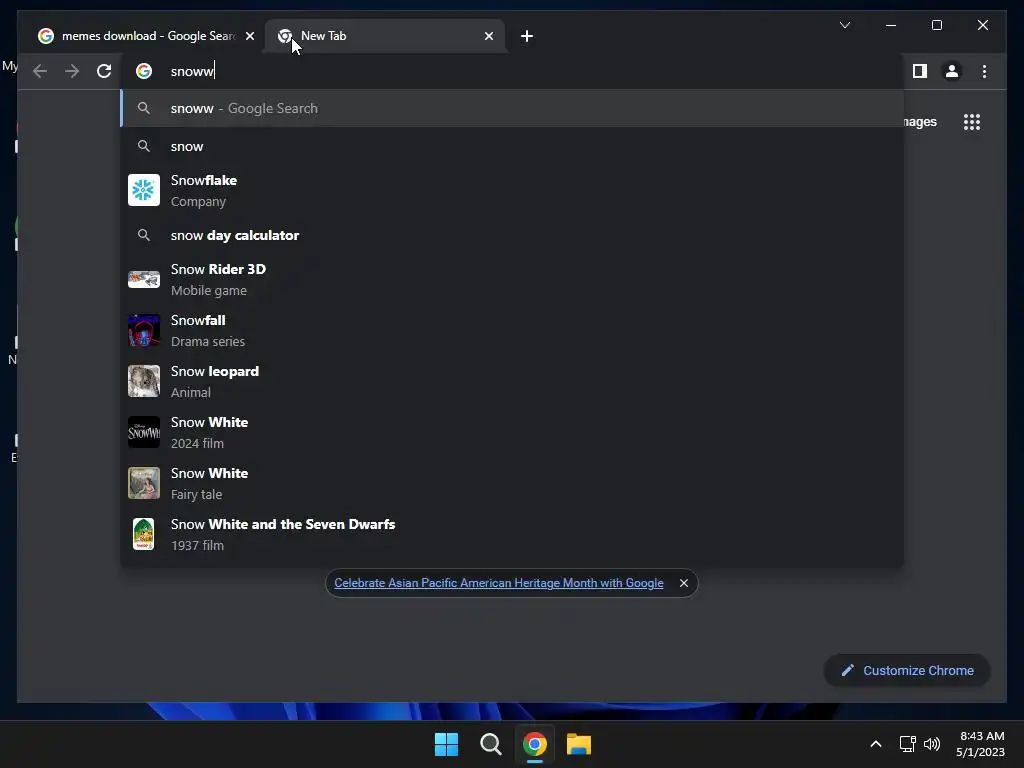Maximize the Chrome window
Viewport: 1024px width, 768px height.
[x=936, y=25]
